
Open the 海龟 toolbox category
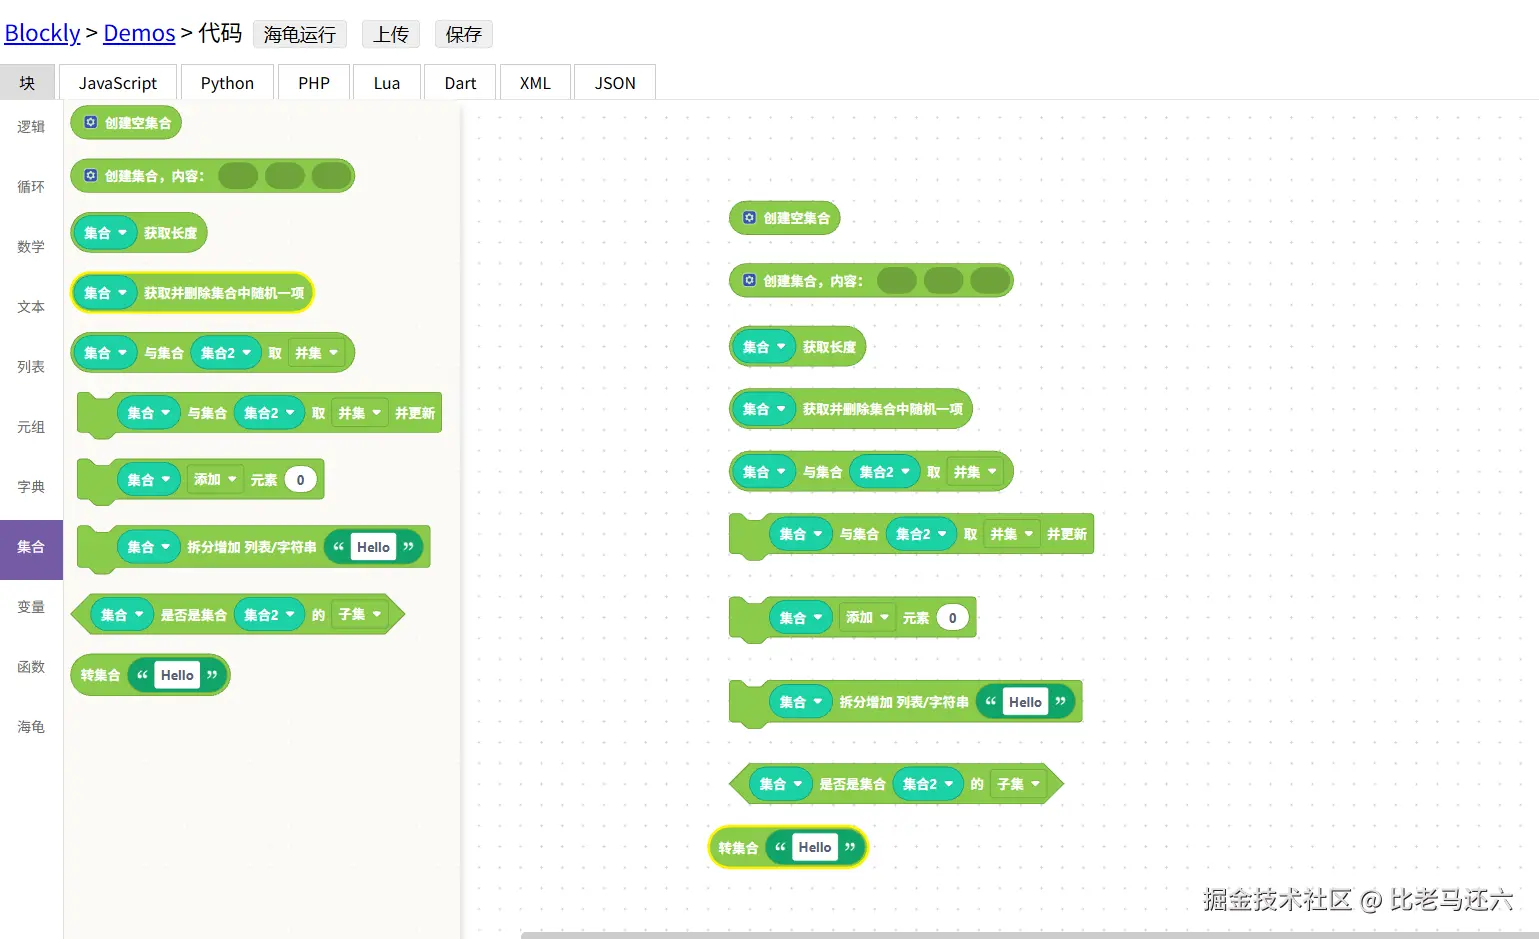pyautogui.click(x=31, y=727)
